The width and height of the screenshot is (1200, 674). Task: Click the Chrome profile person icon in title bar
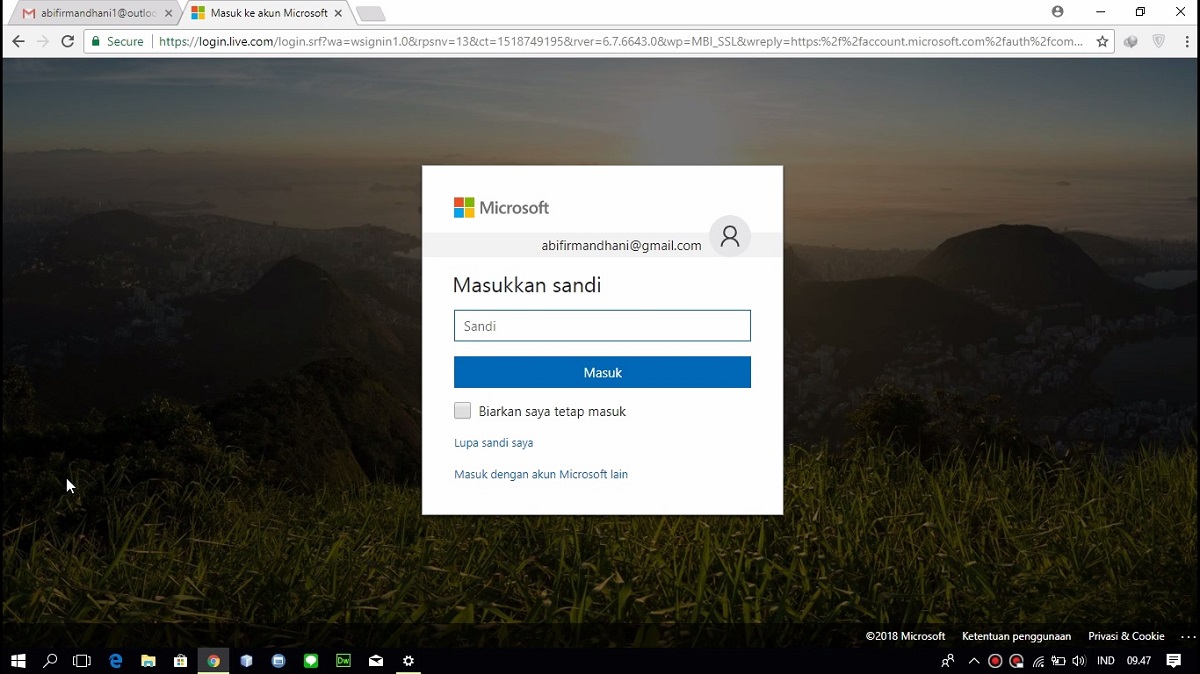(1058, 12)
